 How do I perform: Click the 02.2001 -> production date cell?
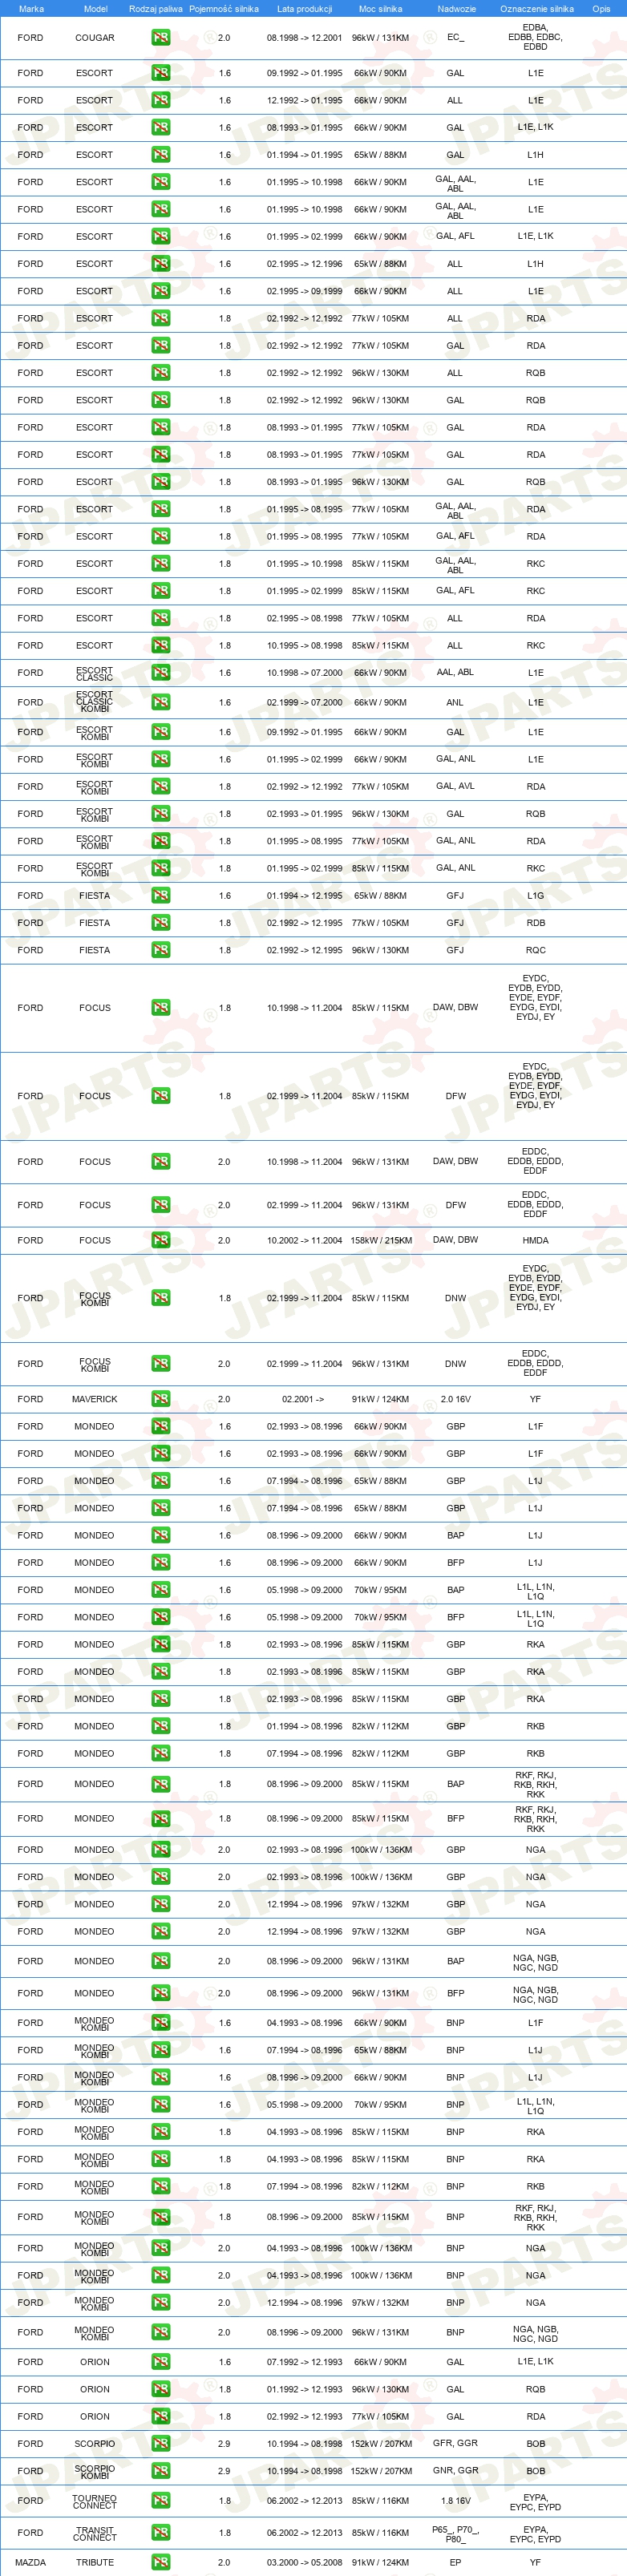(x=303, y=1399)
